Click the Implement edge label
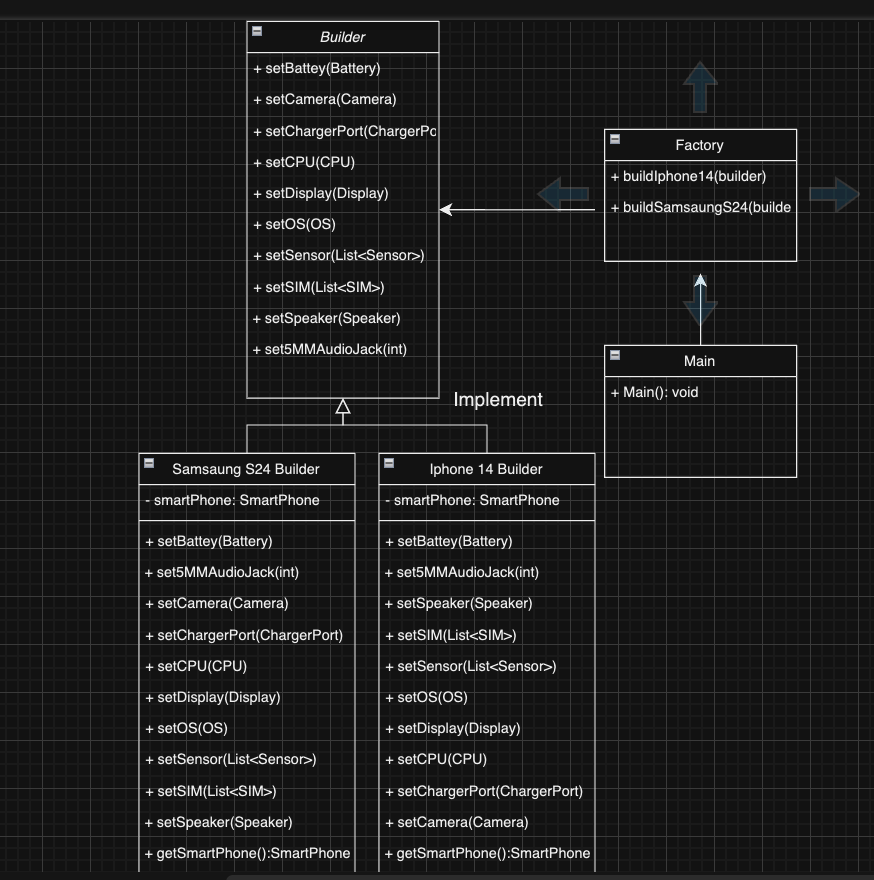 coord(498,399)
